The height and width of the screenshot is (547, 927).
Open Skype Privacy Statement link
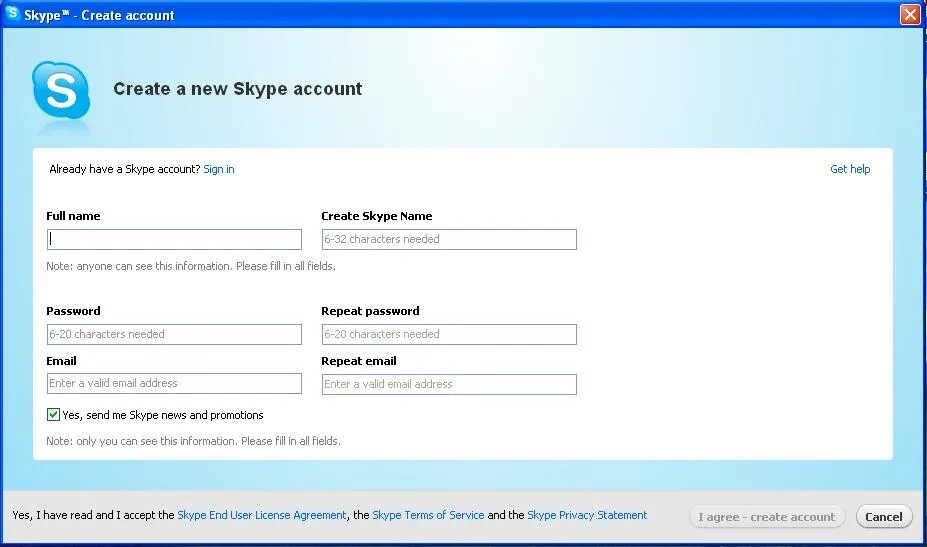(x=587, y=515)
